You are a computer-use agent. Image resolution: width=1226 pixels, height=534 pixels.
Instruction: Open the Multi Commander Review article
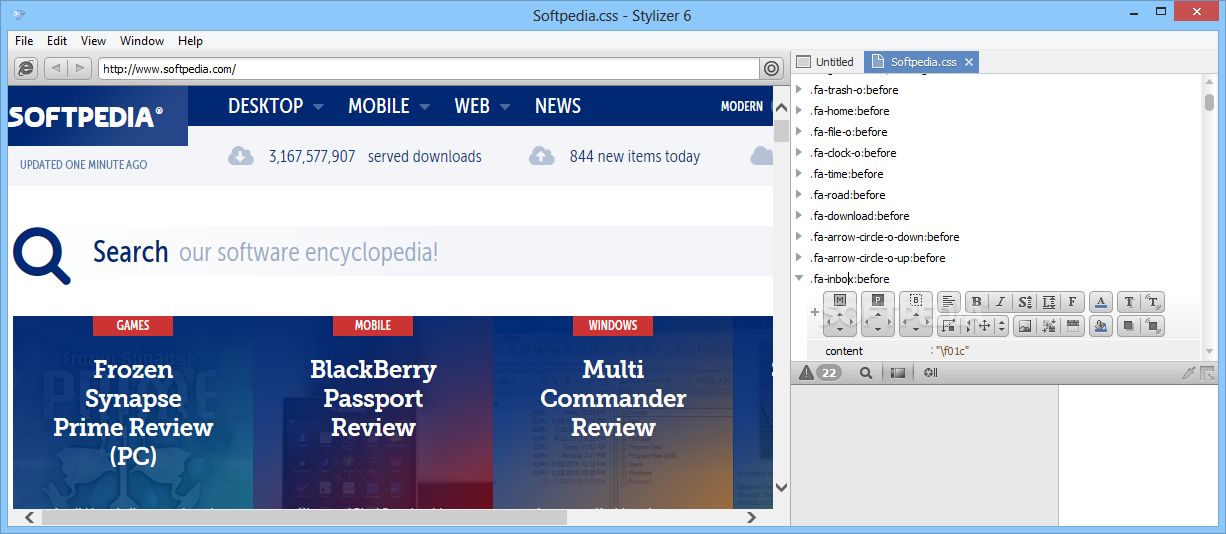613,398
